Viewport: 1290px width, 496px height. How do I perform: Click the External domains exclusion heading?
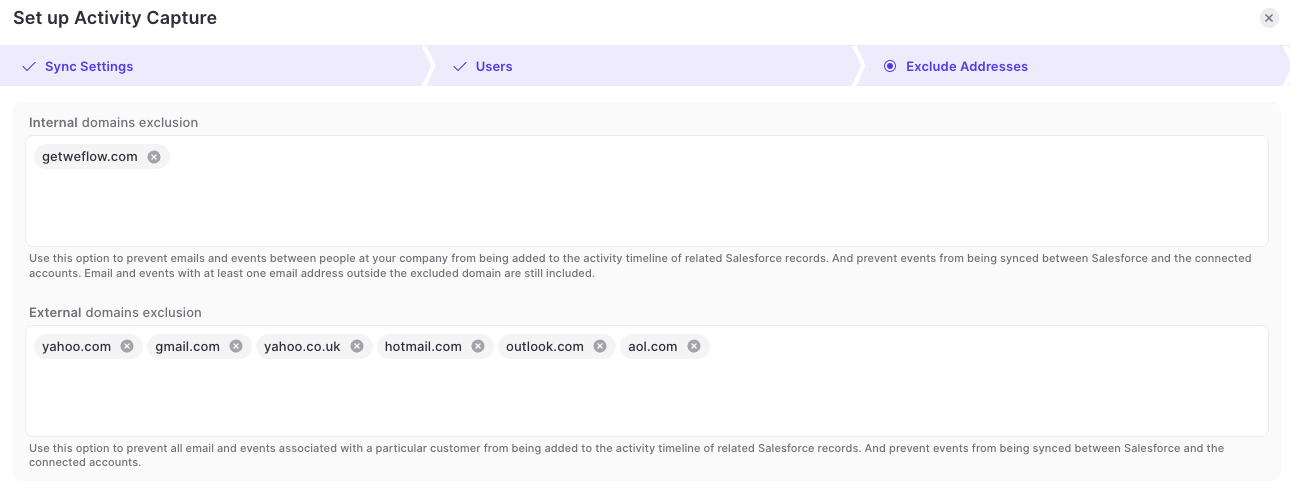point(115,313)
